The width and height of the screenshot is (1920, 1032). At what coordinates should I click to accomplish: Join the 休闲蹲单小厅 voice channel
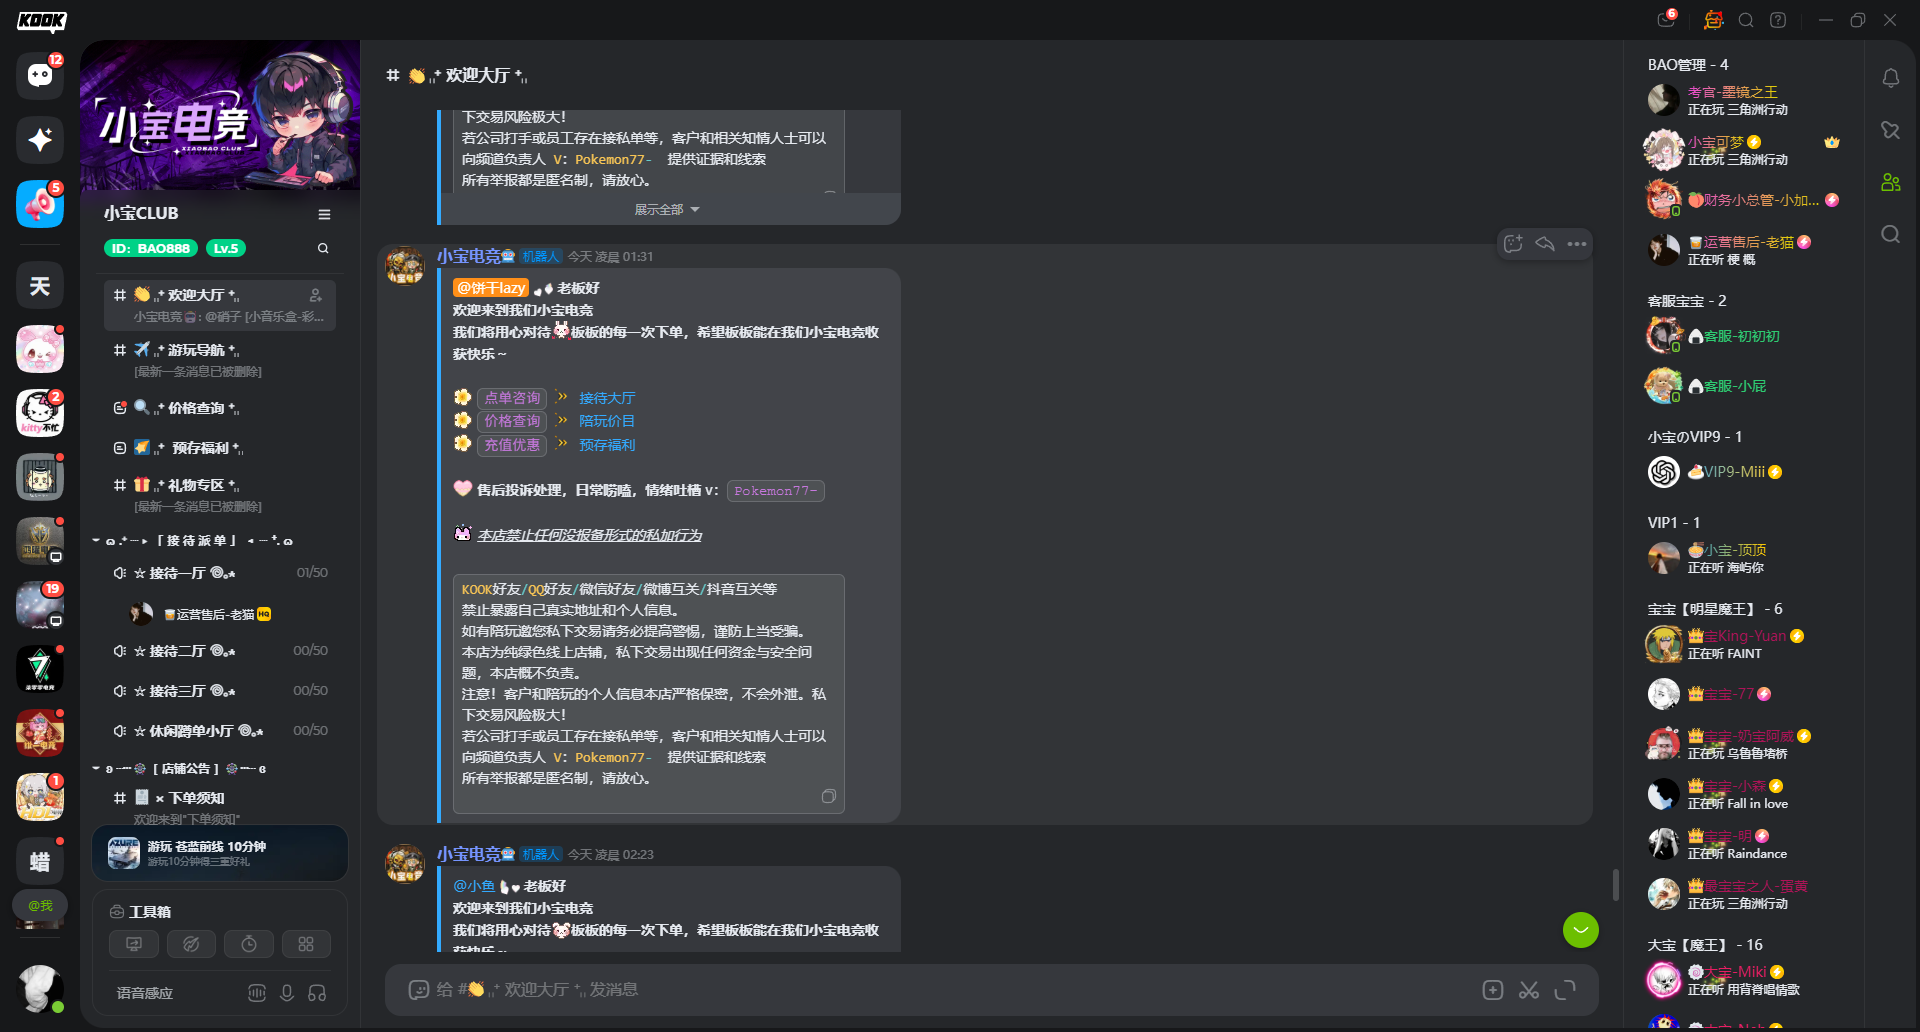pos(220,731)
